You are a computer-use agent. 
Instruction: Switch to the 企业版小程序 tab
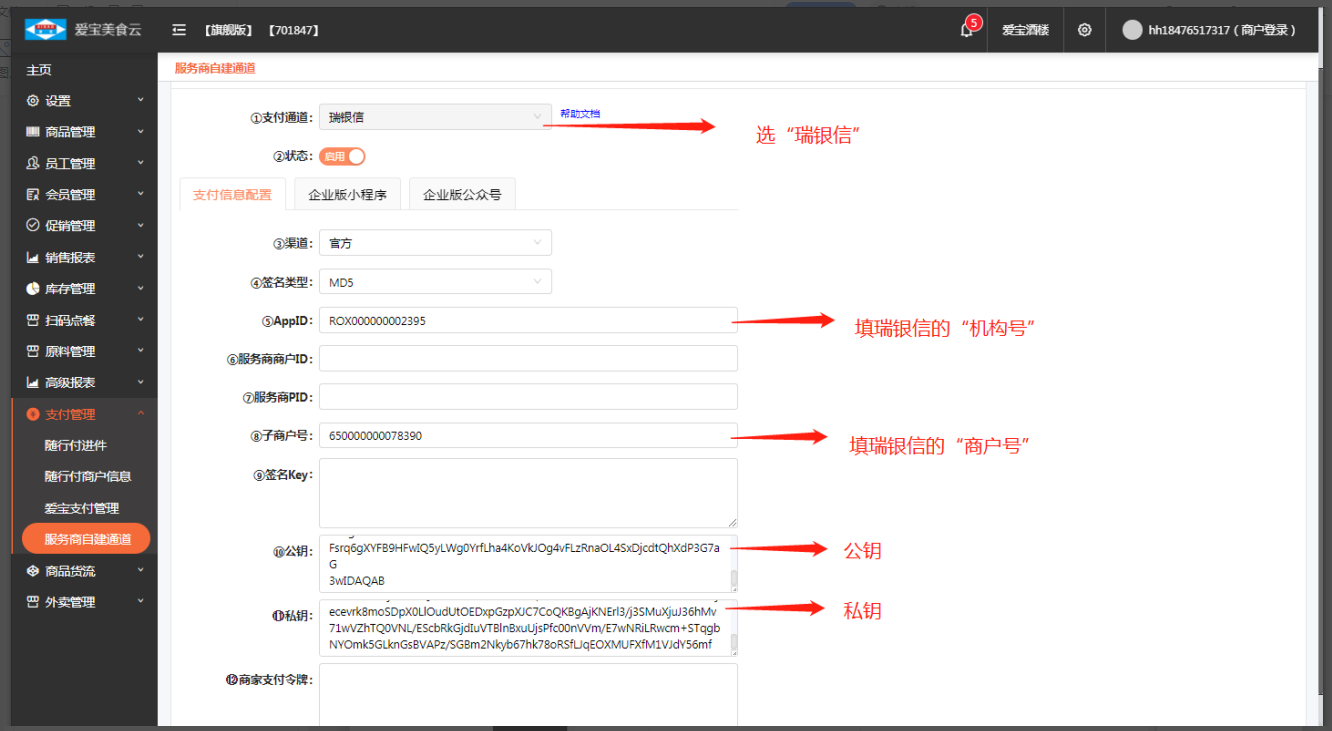(347, 195)
